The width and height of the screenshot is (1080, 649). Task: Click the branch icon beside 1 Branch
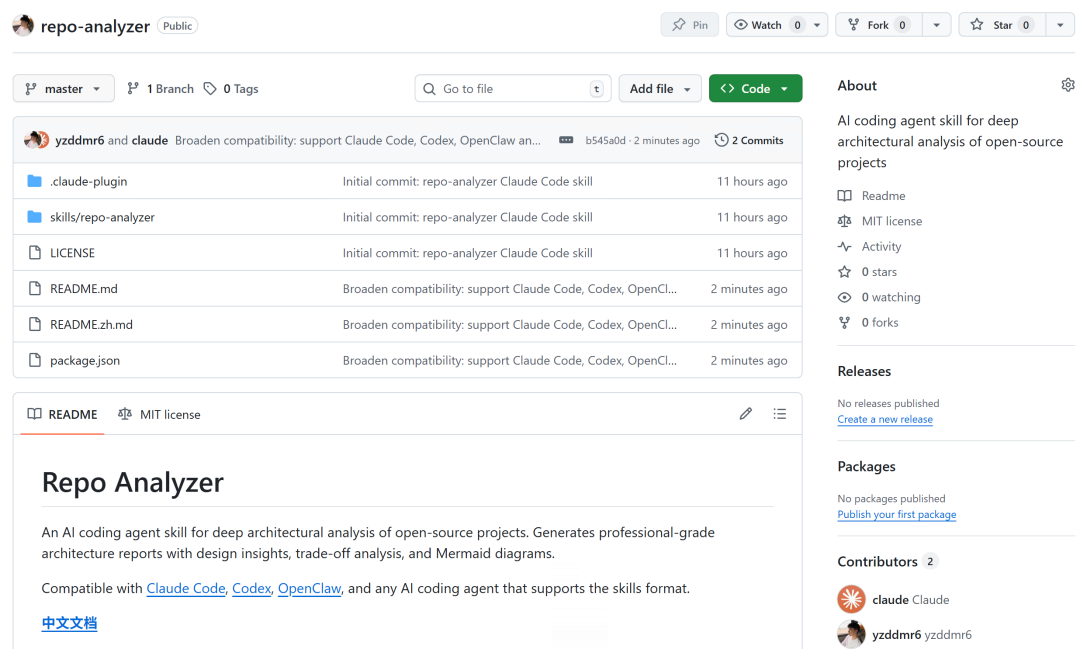click(133, 88)
